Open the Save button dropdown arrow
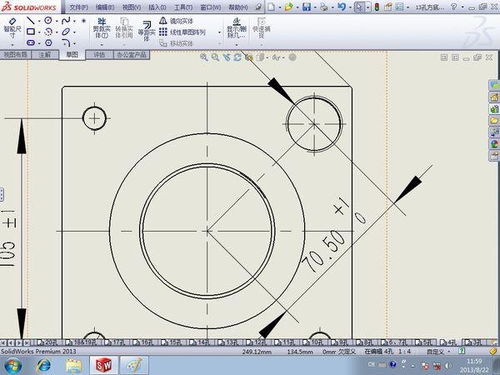Screen dimensions: 500x375 tap(314, 7)
